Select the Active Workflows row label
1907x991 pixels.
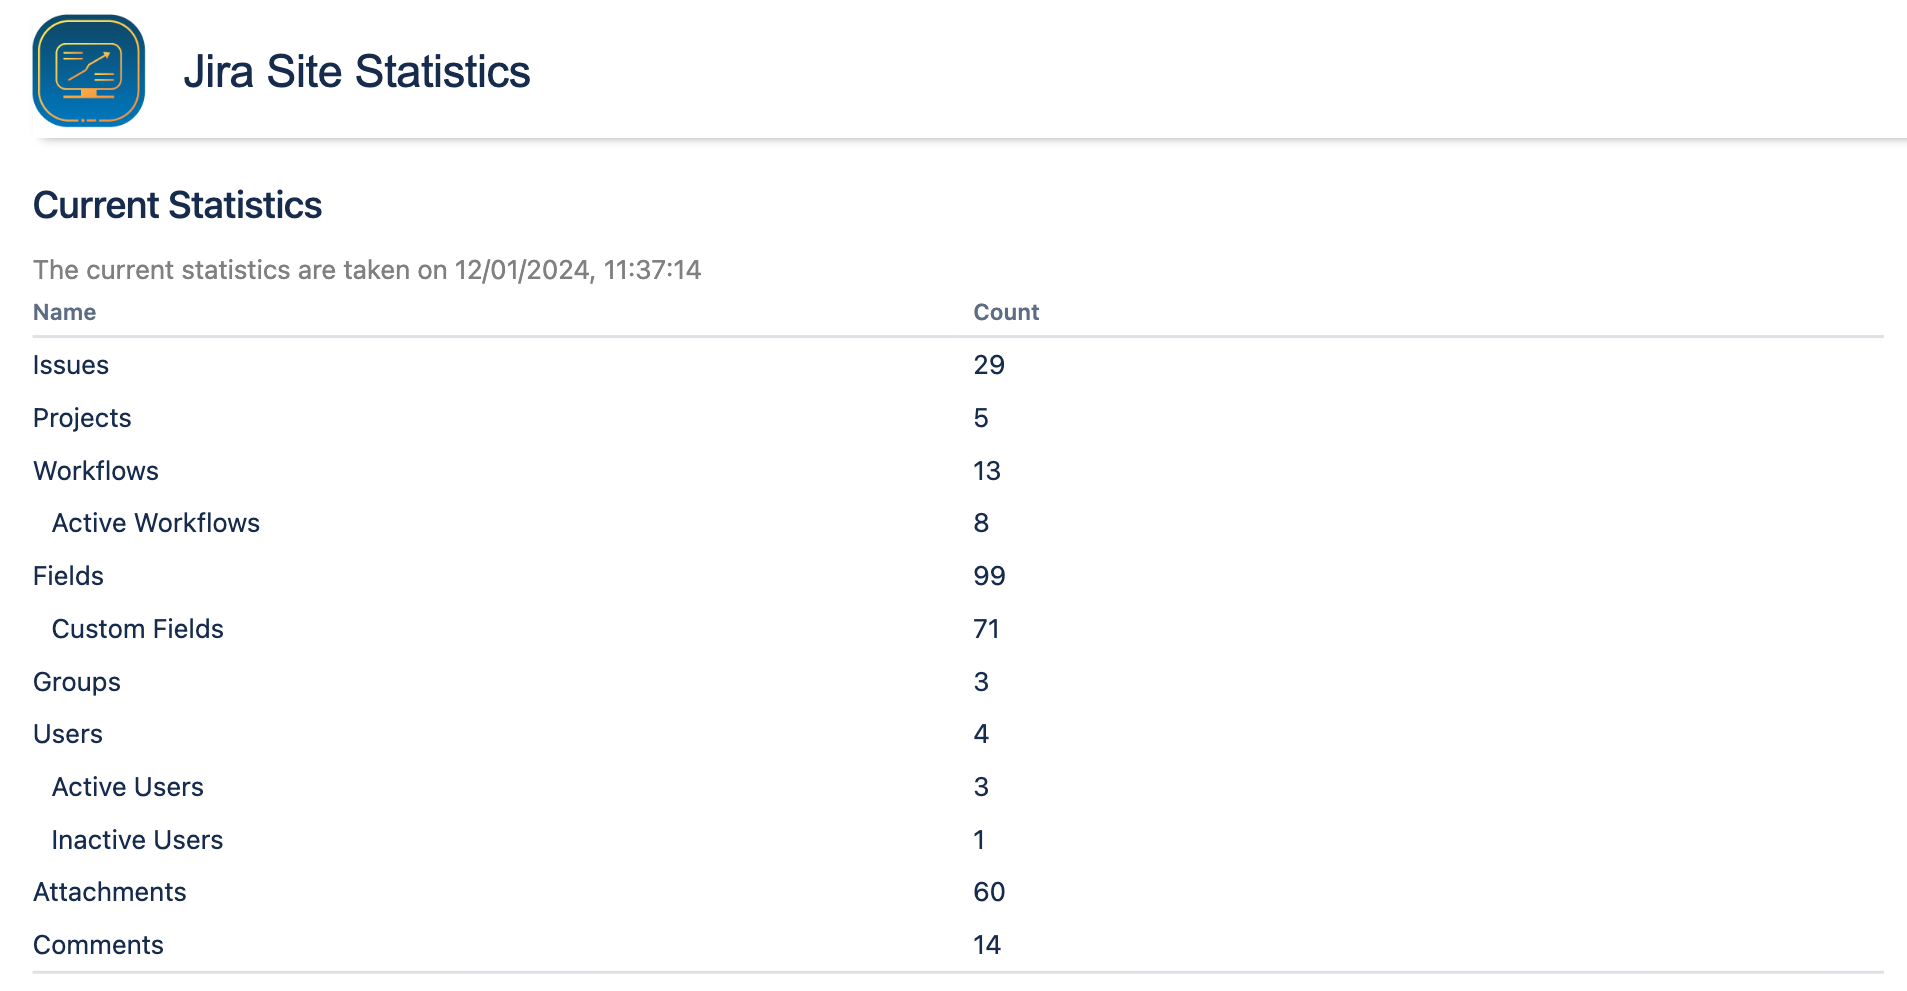155,523
